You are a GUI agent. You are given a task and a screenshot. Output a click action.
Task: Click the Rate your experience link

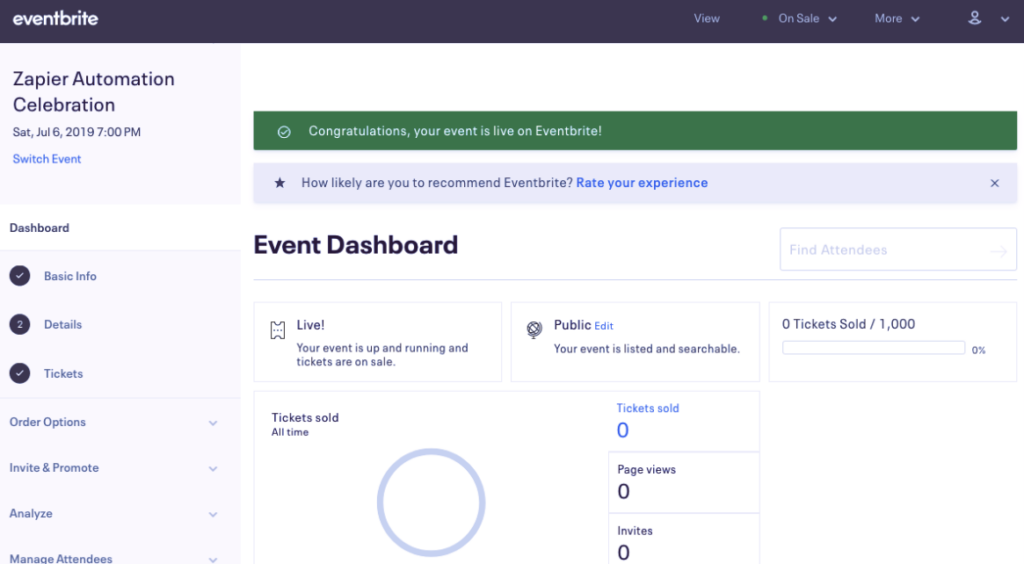pyautogui.click(x=642, y=183)
